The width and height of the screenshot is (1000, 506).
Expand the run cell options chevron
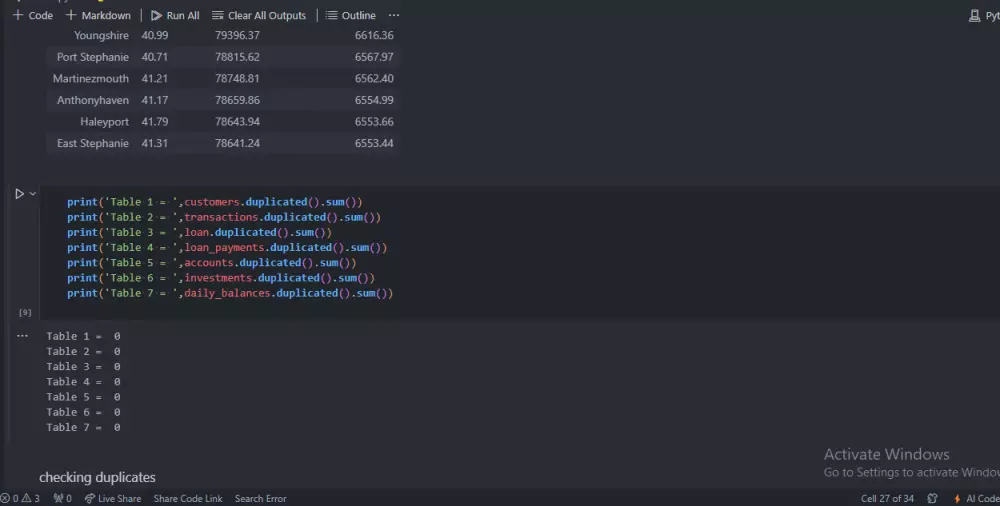tap(33, 193)
